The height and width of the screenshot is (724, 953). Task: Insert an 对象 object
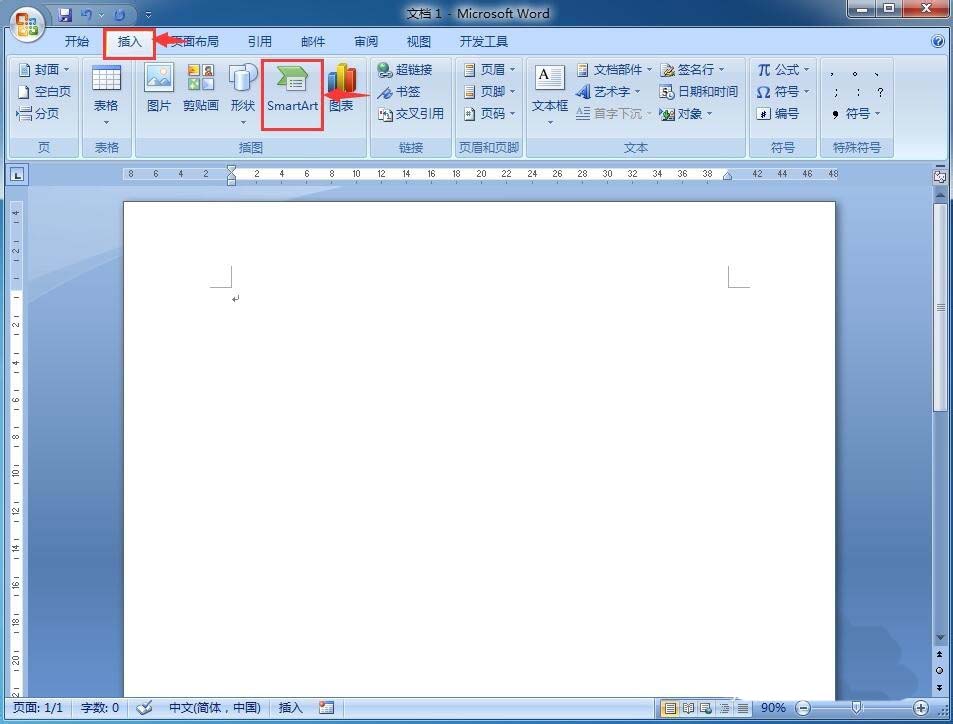pyautogui.click(x=686, y=114)
